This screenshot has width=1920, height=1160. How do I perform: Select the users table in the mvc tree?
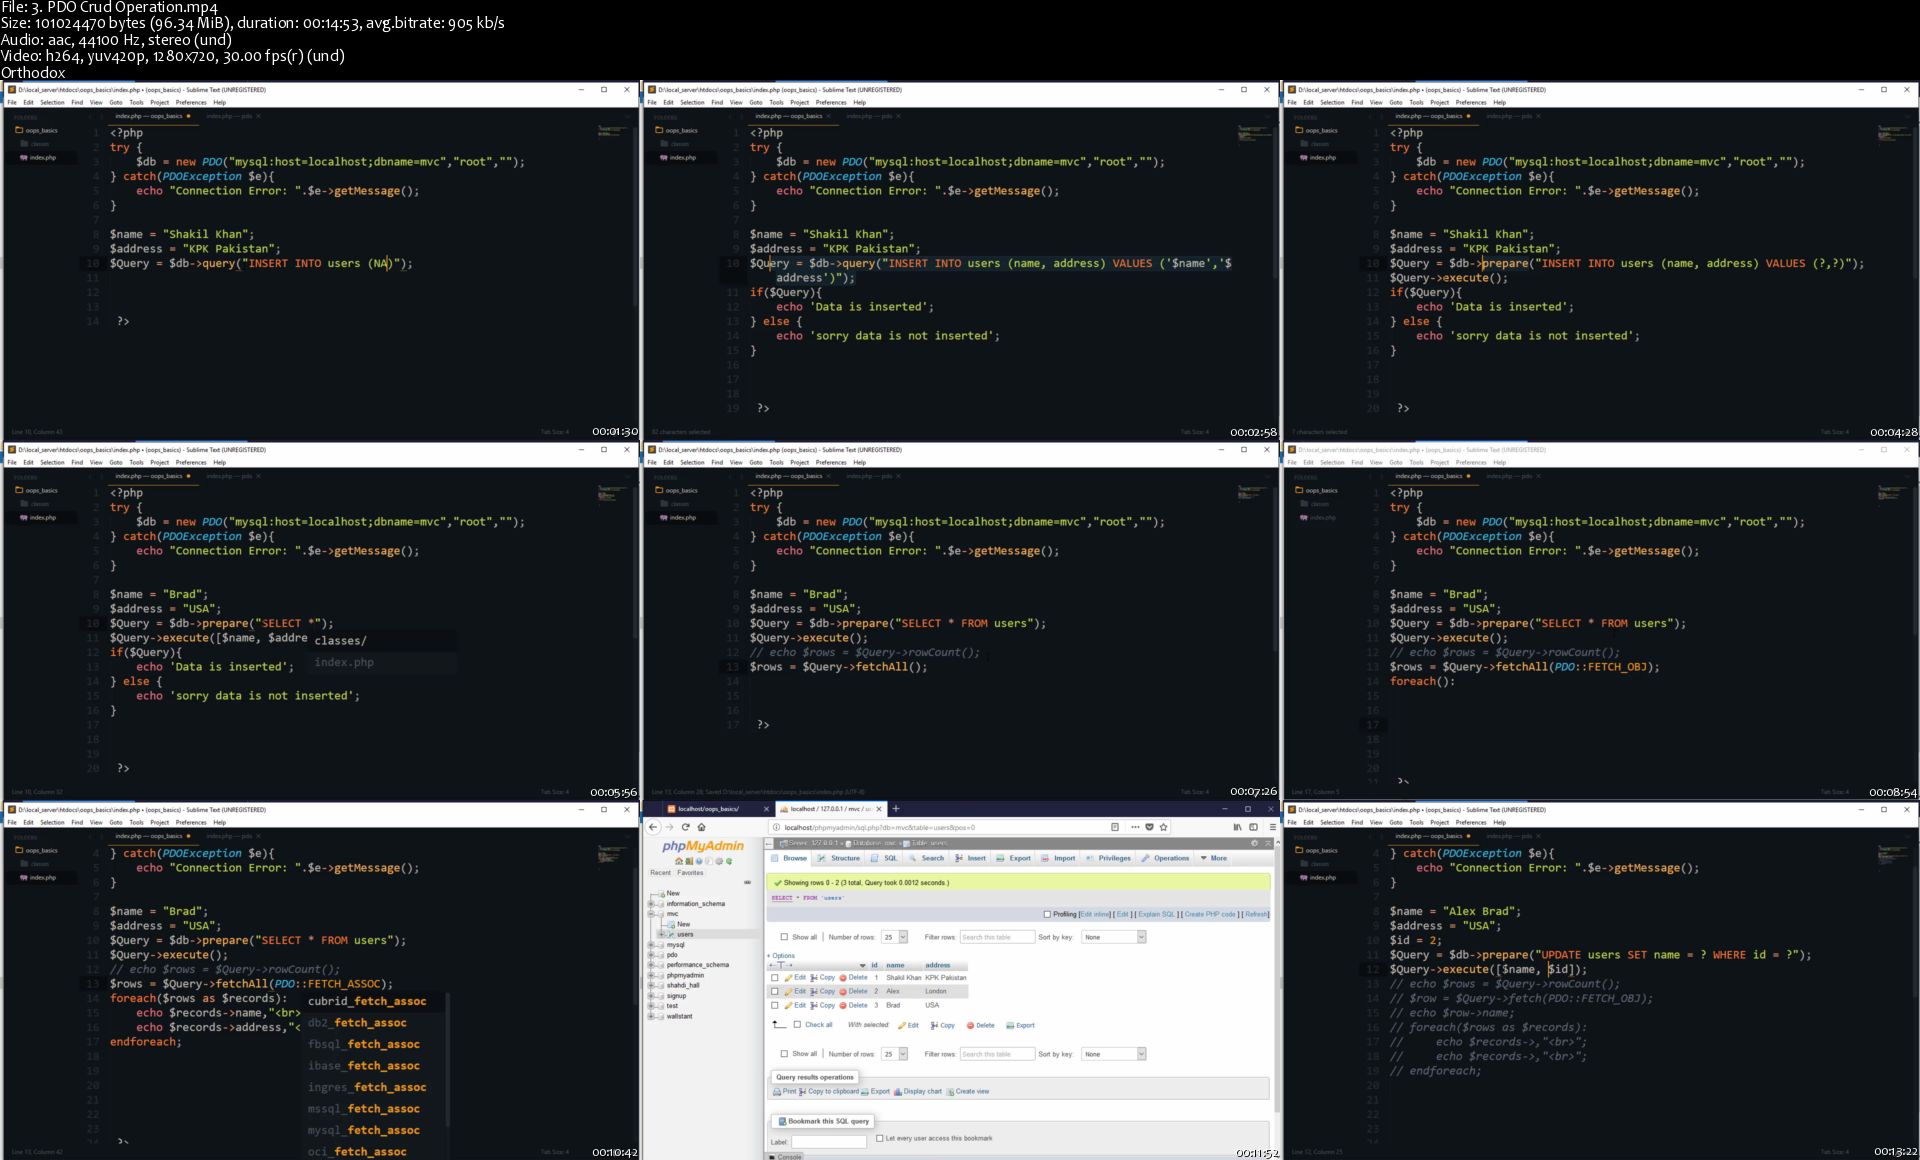[x=685, y=935]
